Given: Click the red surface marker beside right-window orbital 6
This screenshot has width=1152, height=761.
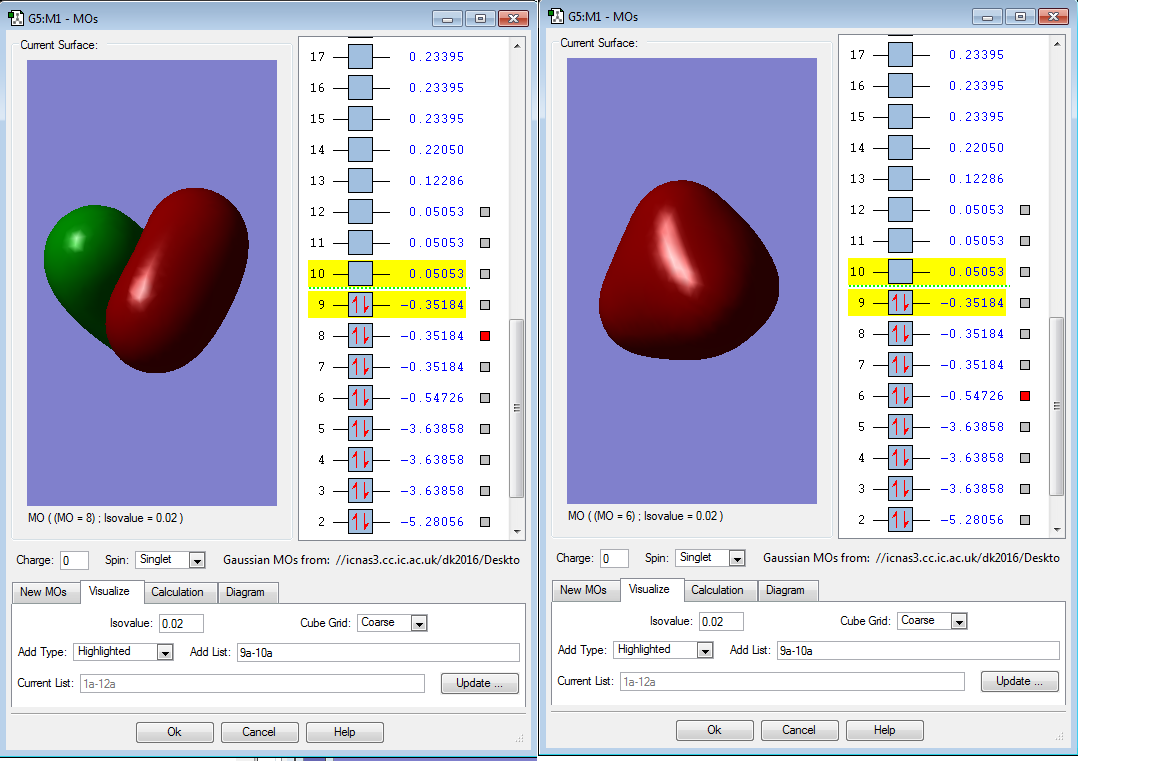Looking at the screenshot, I should pyautogui.click(x=1025, y=396).
